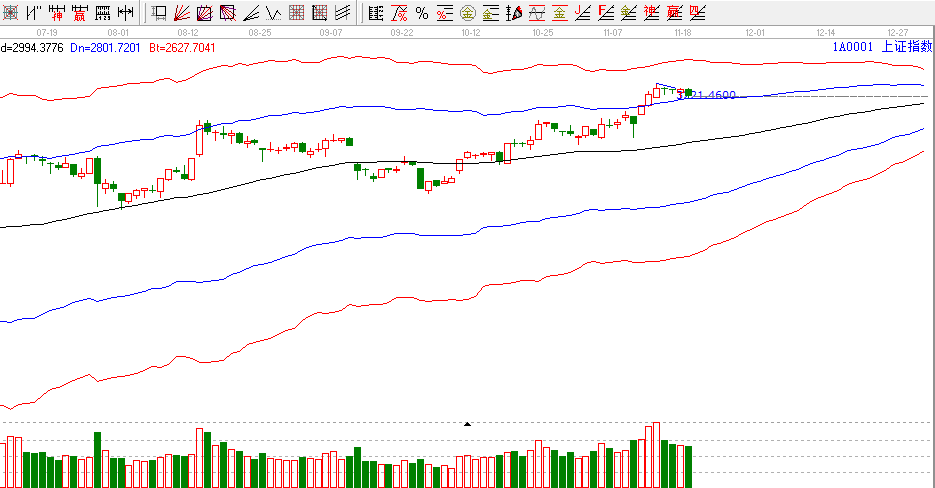Click the 10-25 date on time axis
The height and width of the screenshot is (488, 935).
[542, 32]
